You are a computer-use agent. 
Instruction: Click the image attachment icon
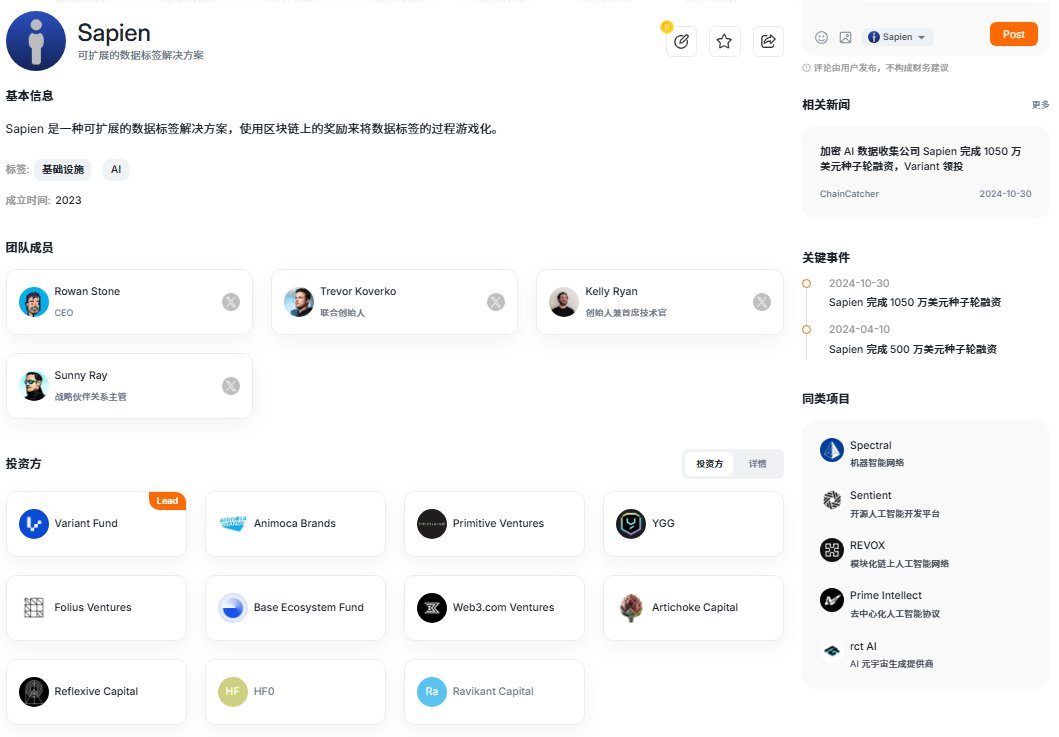pyautogui.click(x=846, y=37)
